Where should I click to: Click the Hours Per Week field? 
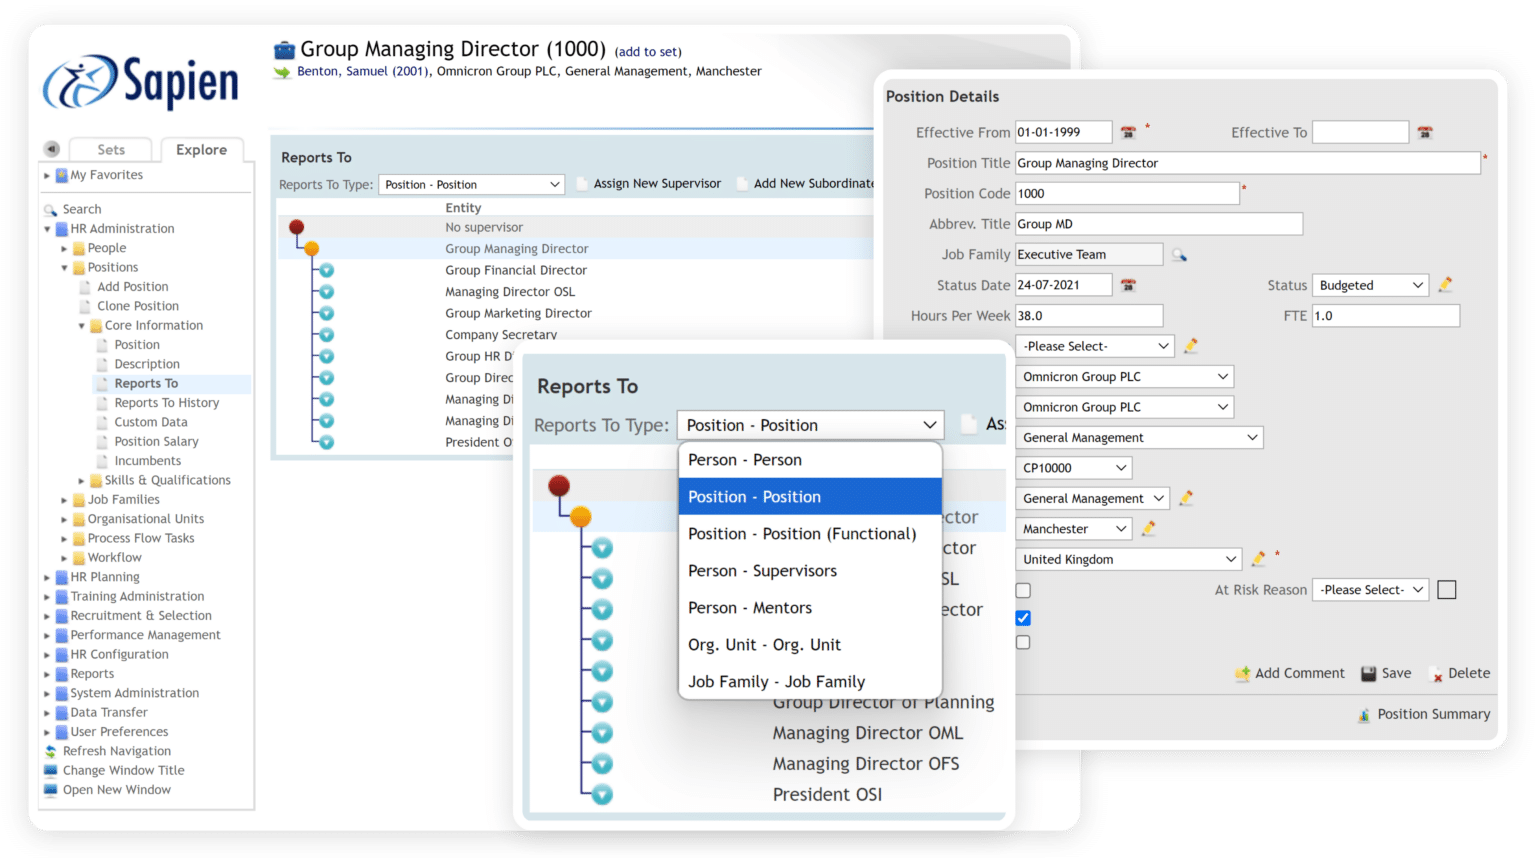pos(1089,316)
